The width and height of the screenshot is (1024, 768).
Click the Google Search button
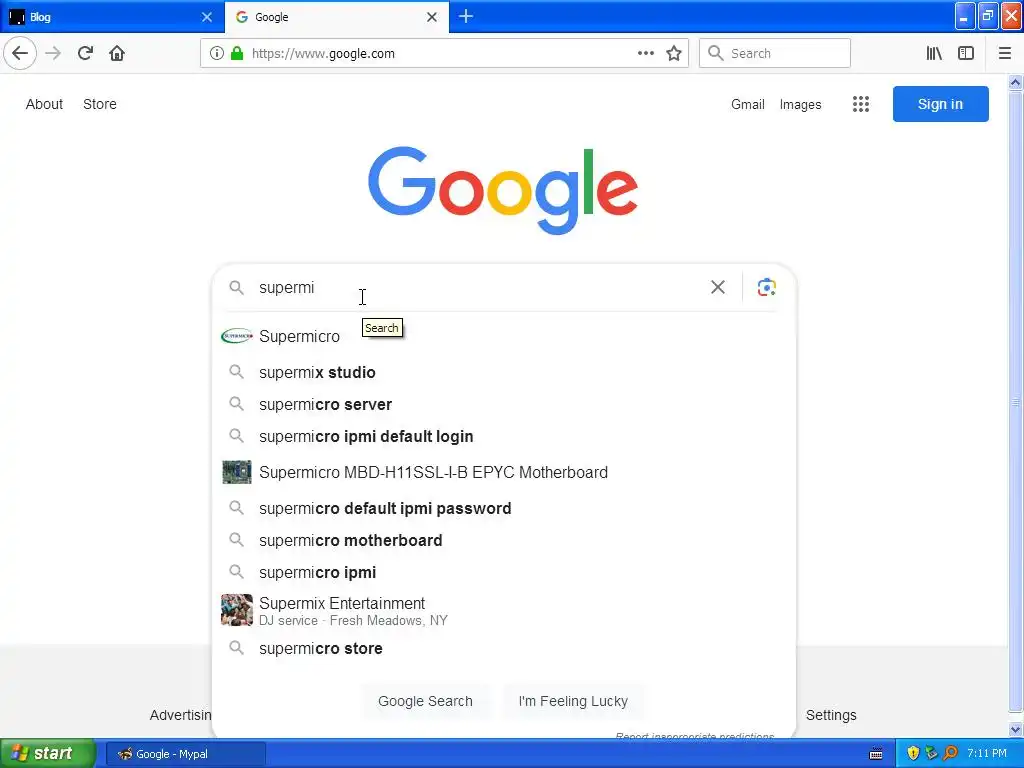[x=425, y=701]
